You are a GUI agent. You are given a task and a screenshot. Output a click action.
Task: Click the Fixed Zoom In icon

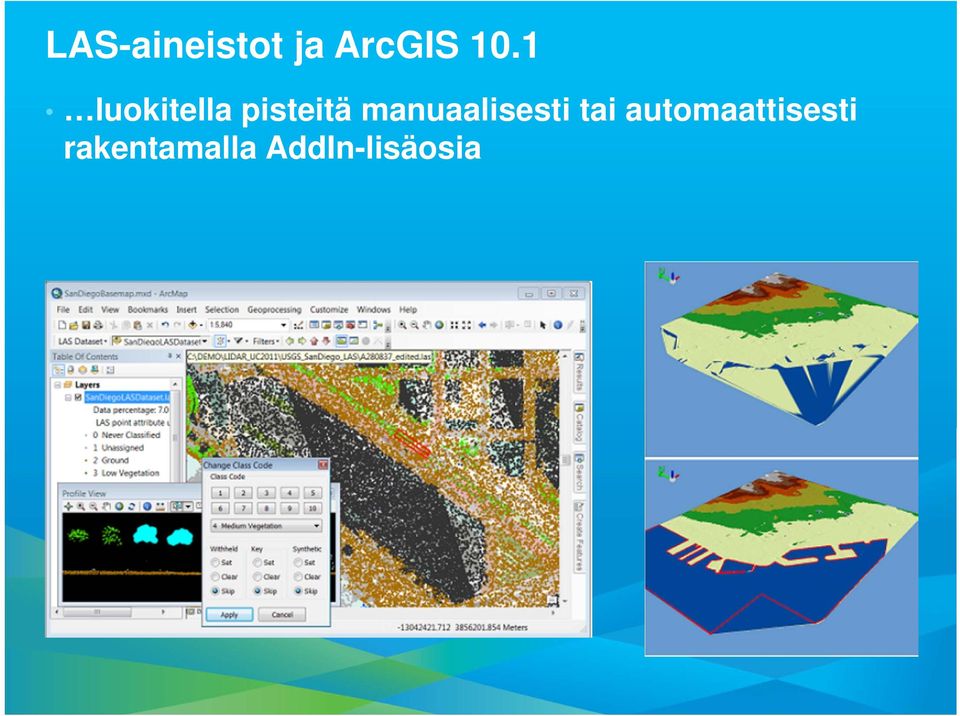(x=454, y=325)
